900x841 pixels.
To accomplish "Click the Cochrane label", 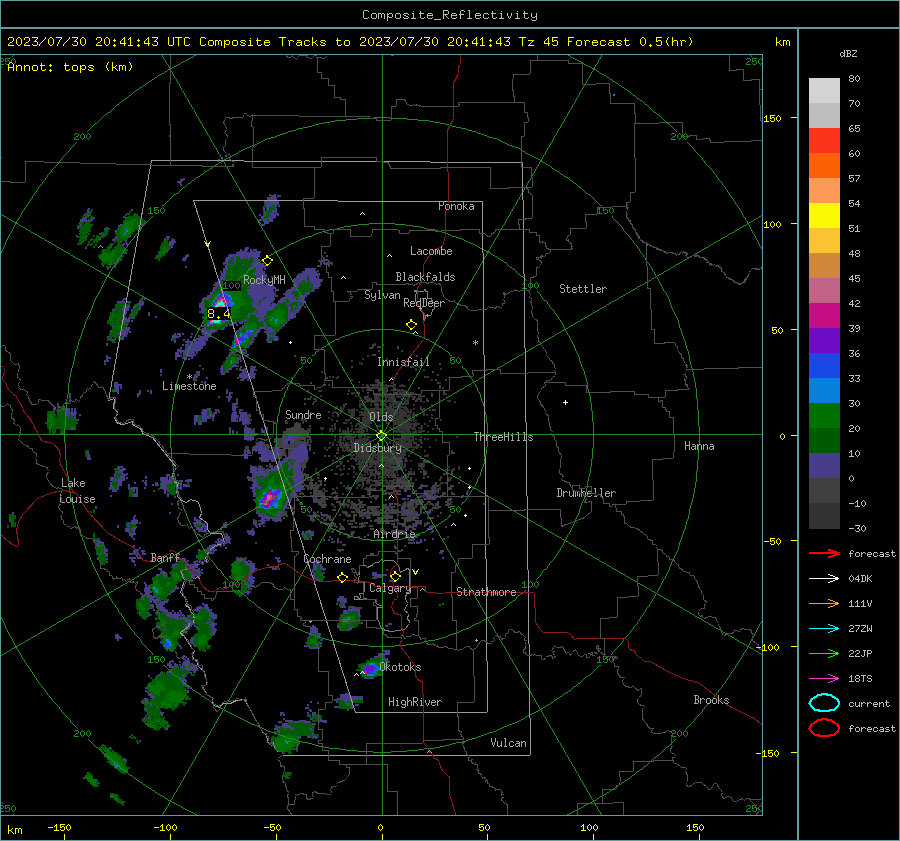I will click(x=327, y=559).
